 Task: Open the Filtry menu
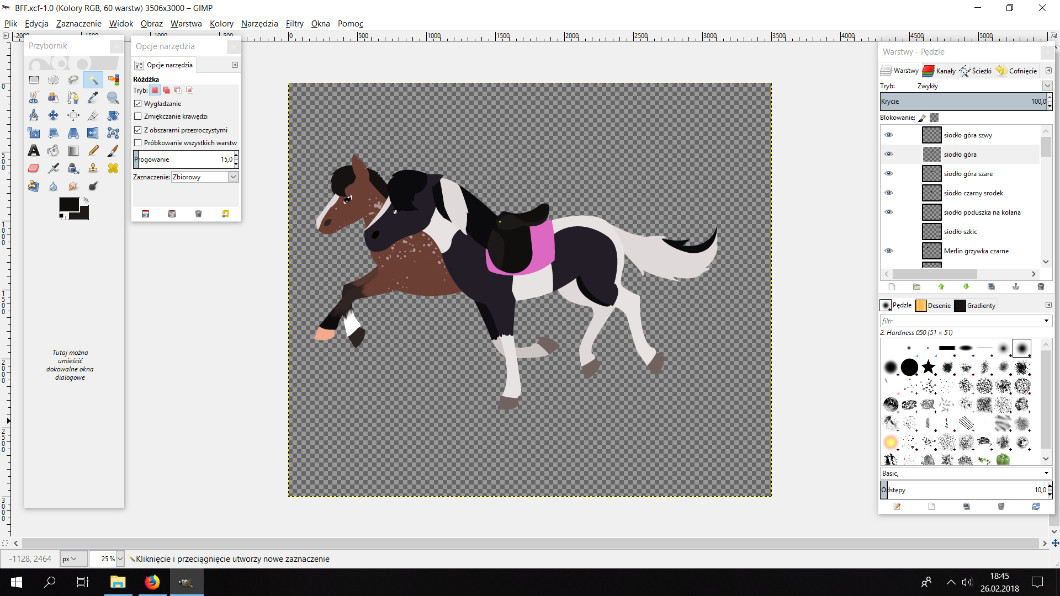[294, 23]
